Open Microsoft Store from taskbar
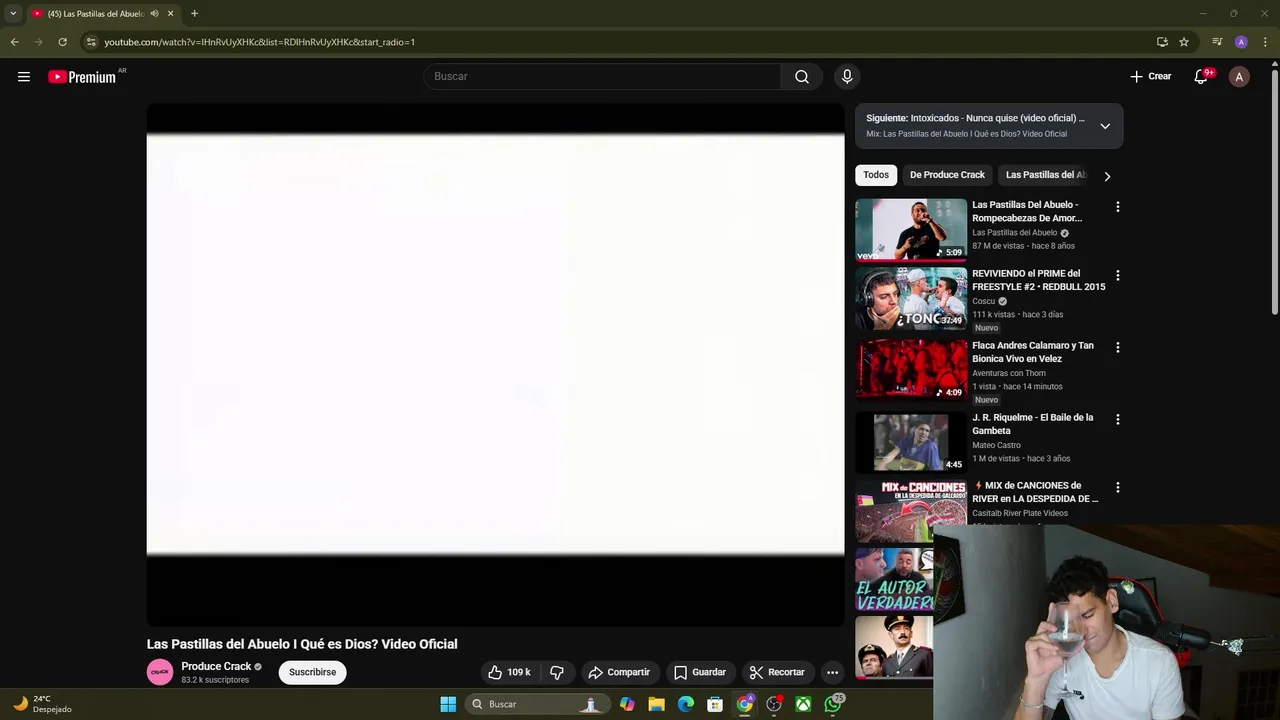The width and height of the screenshot is (1280, 720). point(715,704)
